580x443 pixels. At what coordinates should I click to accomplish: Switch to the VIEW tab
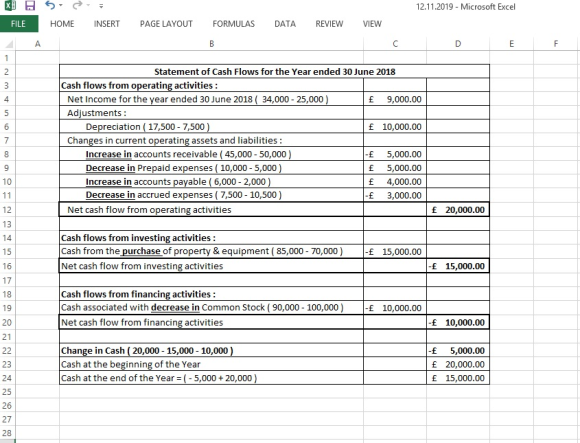tap(372, 24)
